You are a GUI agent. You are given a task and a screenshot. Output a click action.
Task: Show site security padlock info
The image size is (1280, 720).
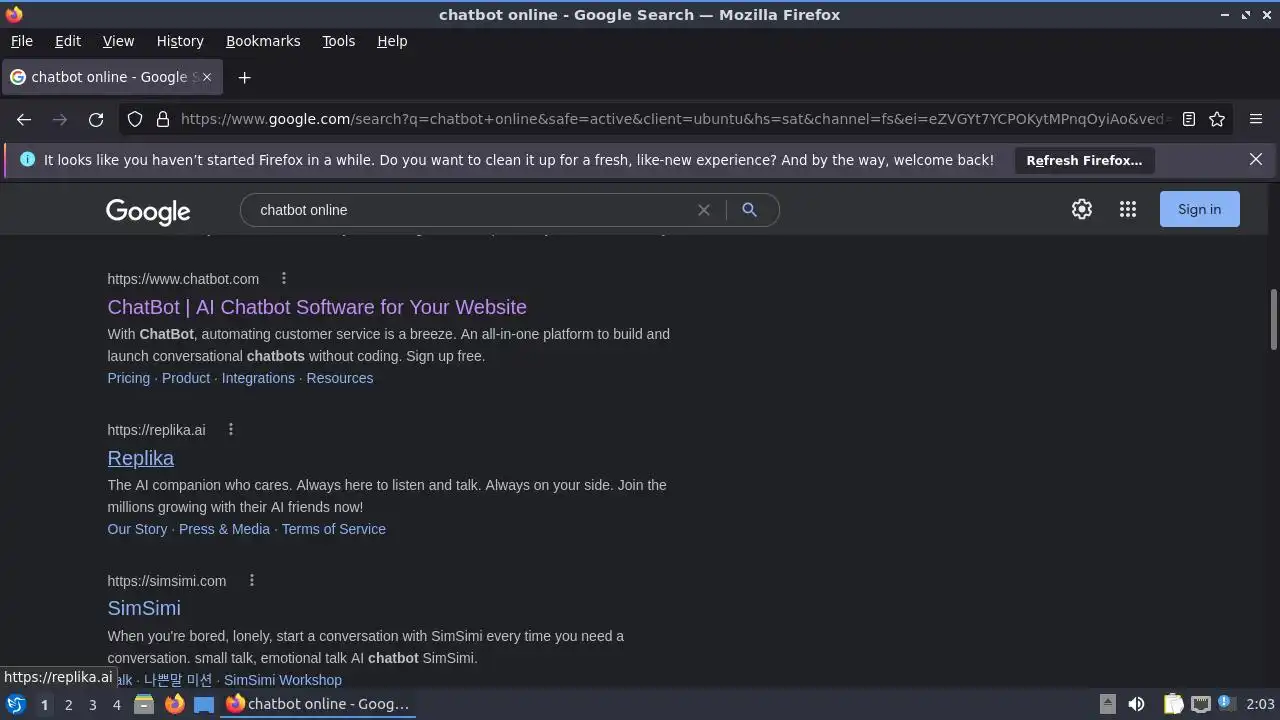pos(163,119)
